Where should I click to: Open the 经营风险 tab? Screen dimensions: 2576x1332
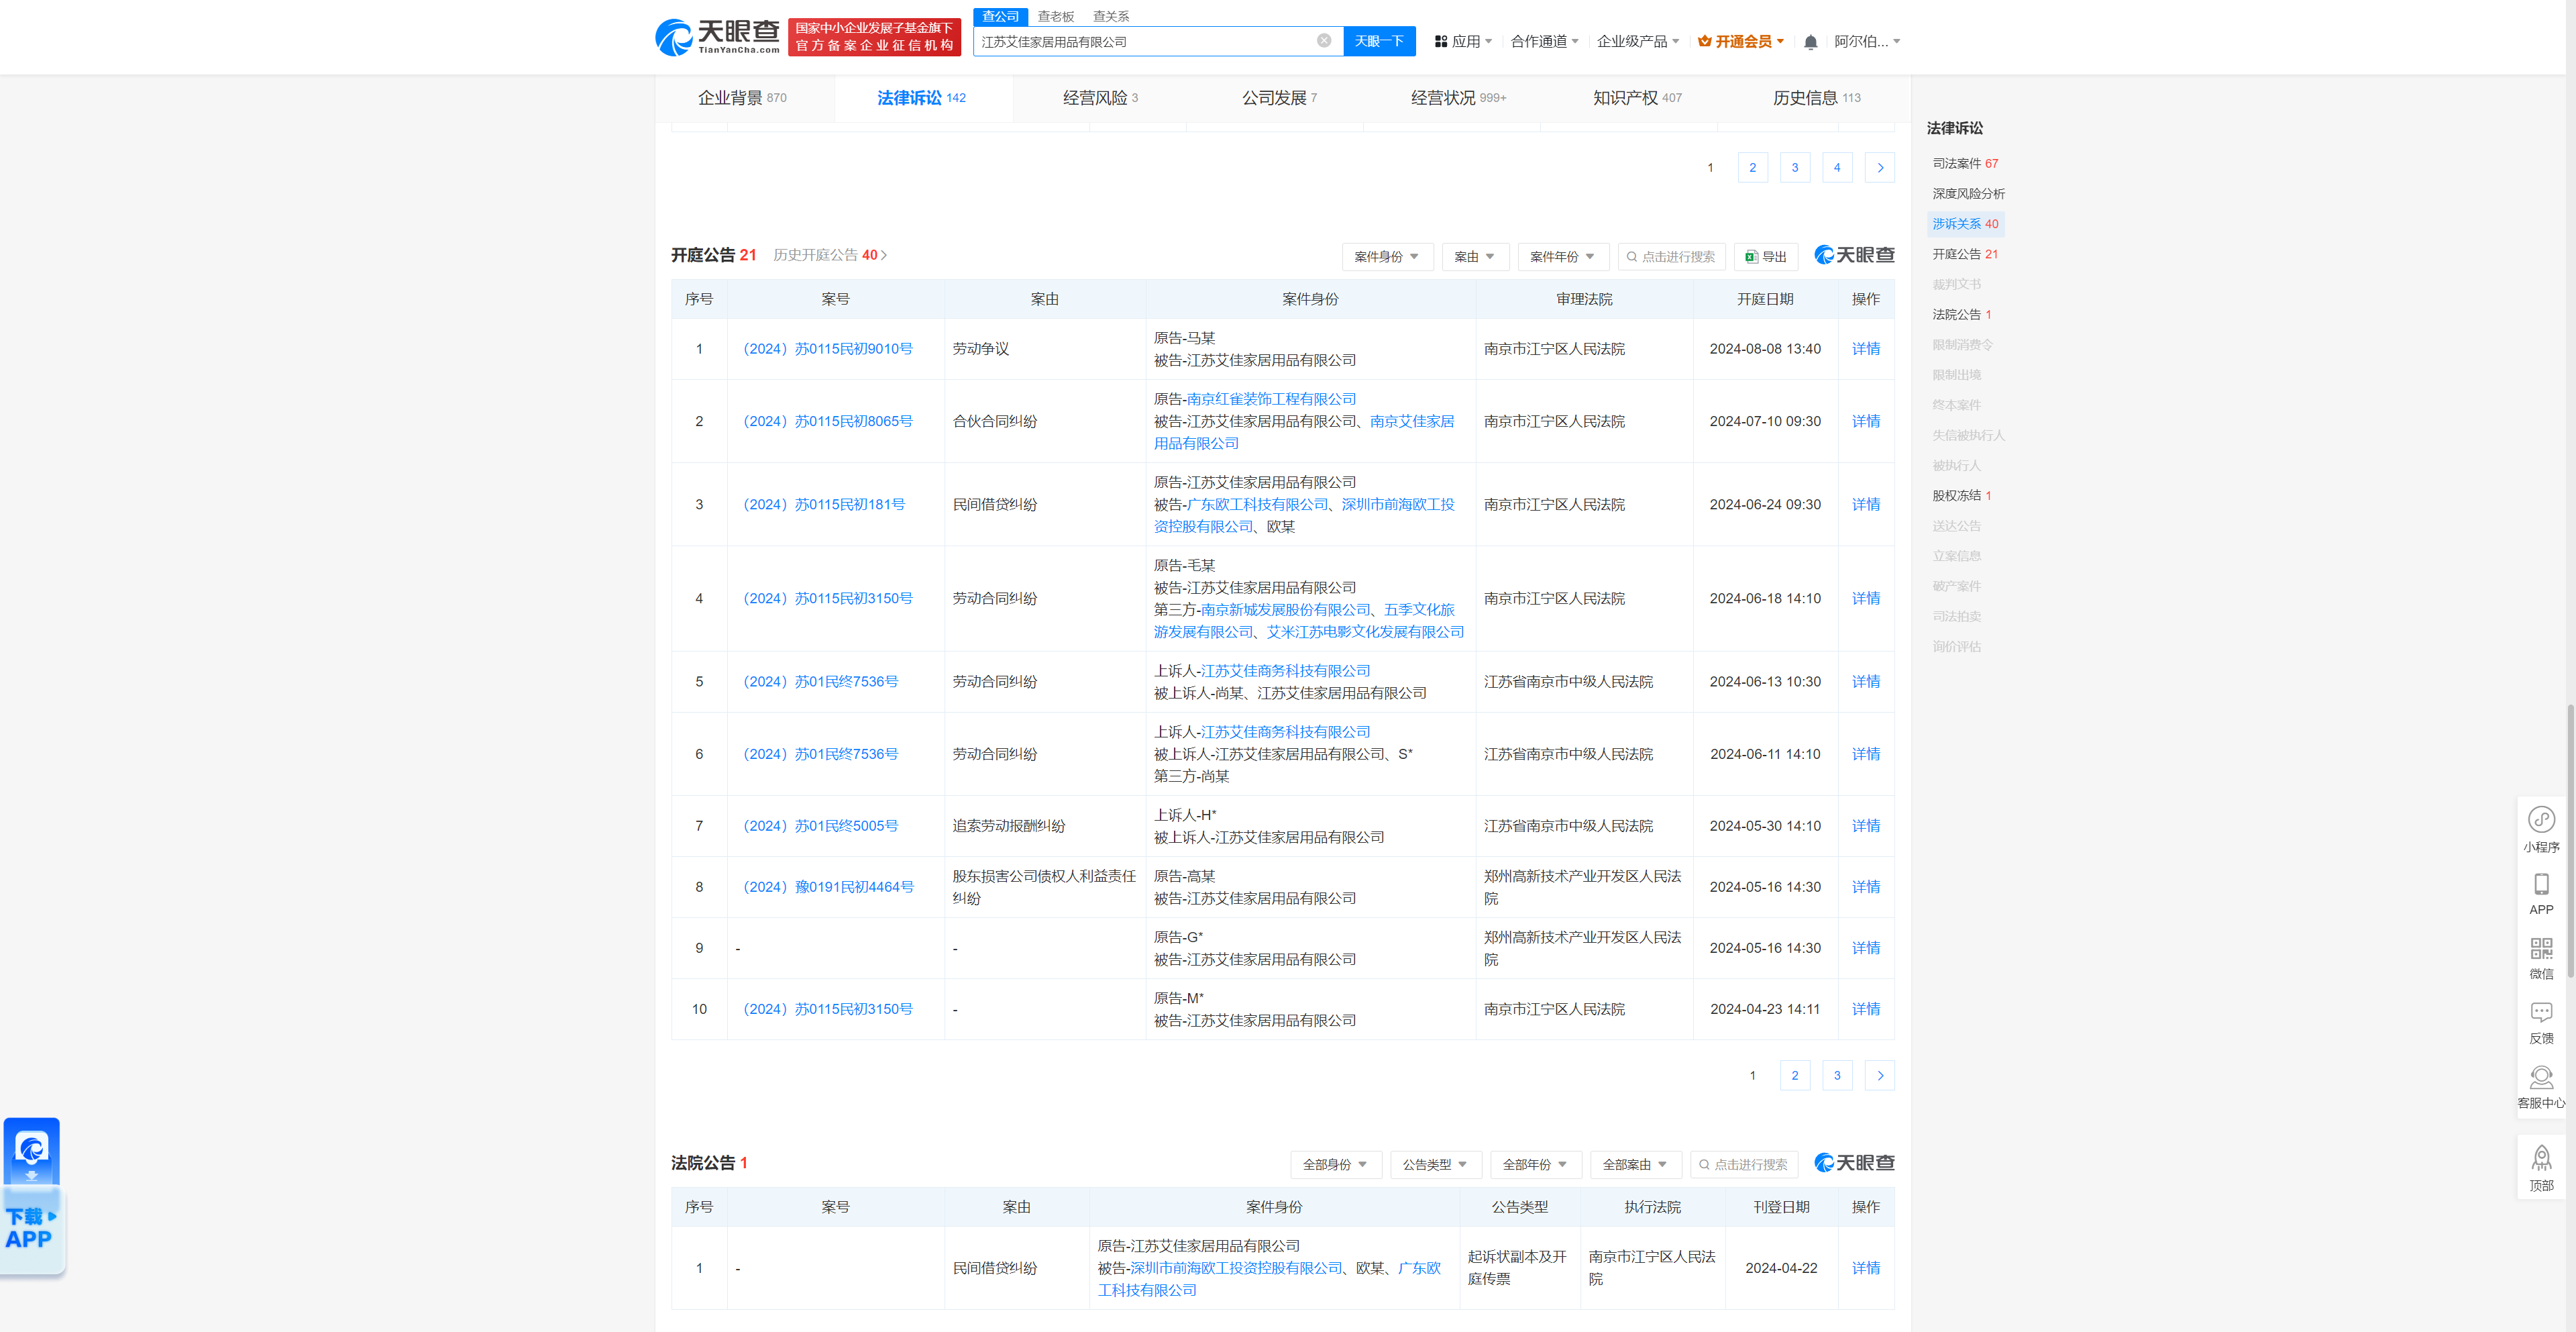click(1095, 98)
